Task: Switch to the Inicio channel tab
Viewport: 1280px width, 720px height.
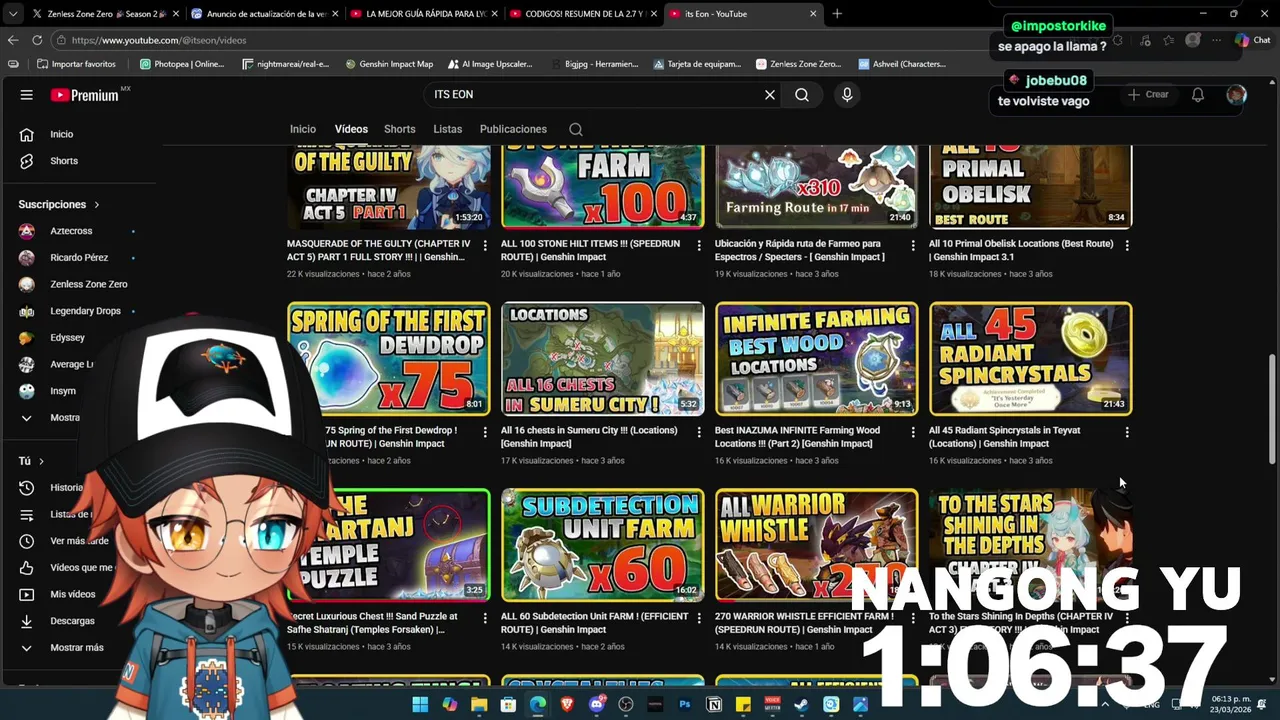Action: [303, 129]
